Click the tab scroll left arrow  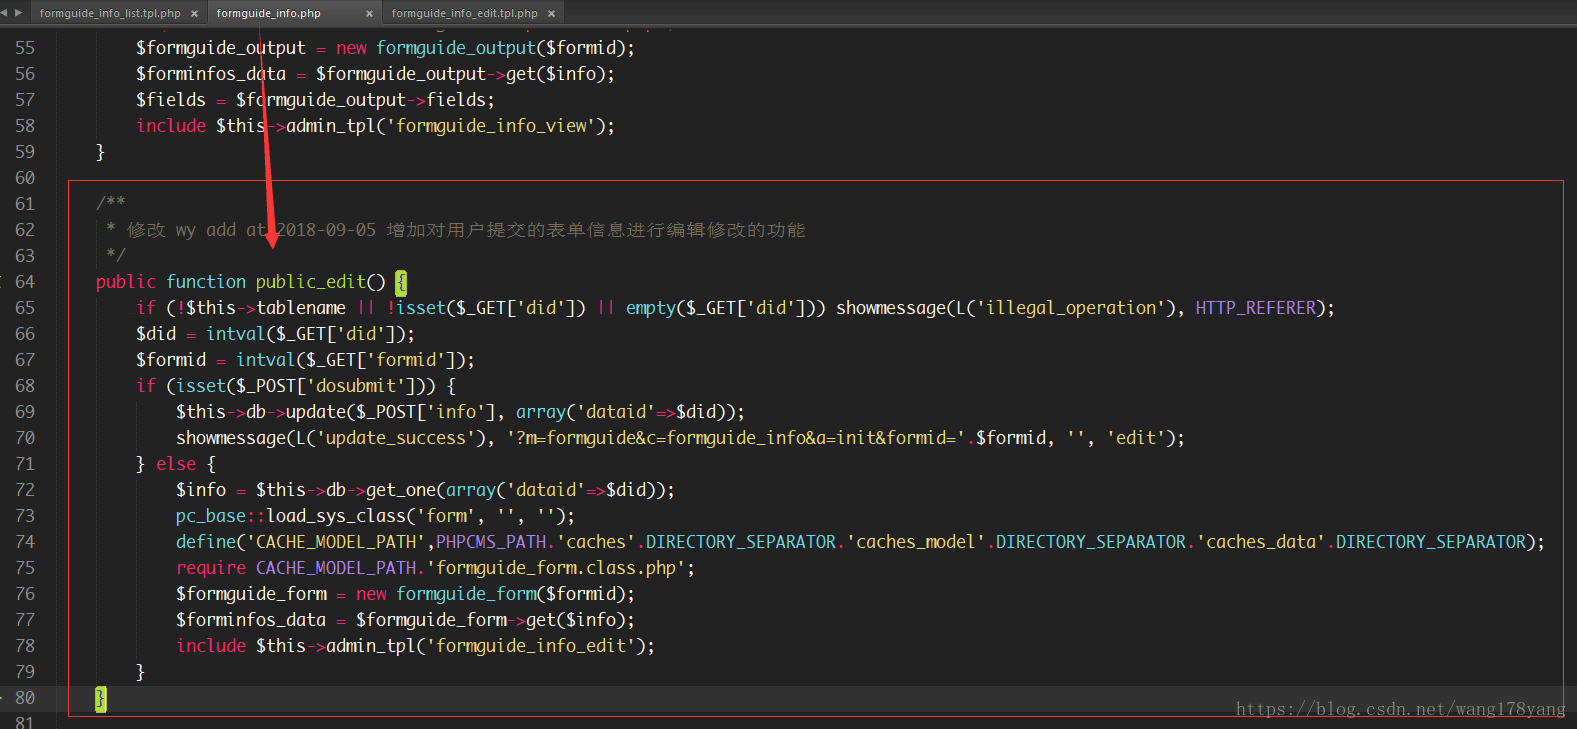(x=5, y=13)
